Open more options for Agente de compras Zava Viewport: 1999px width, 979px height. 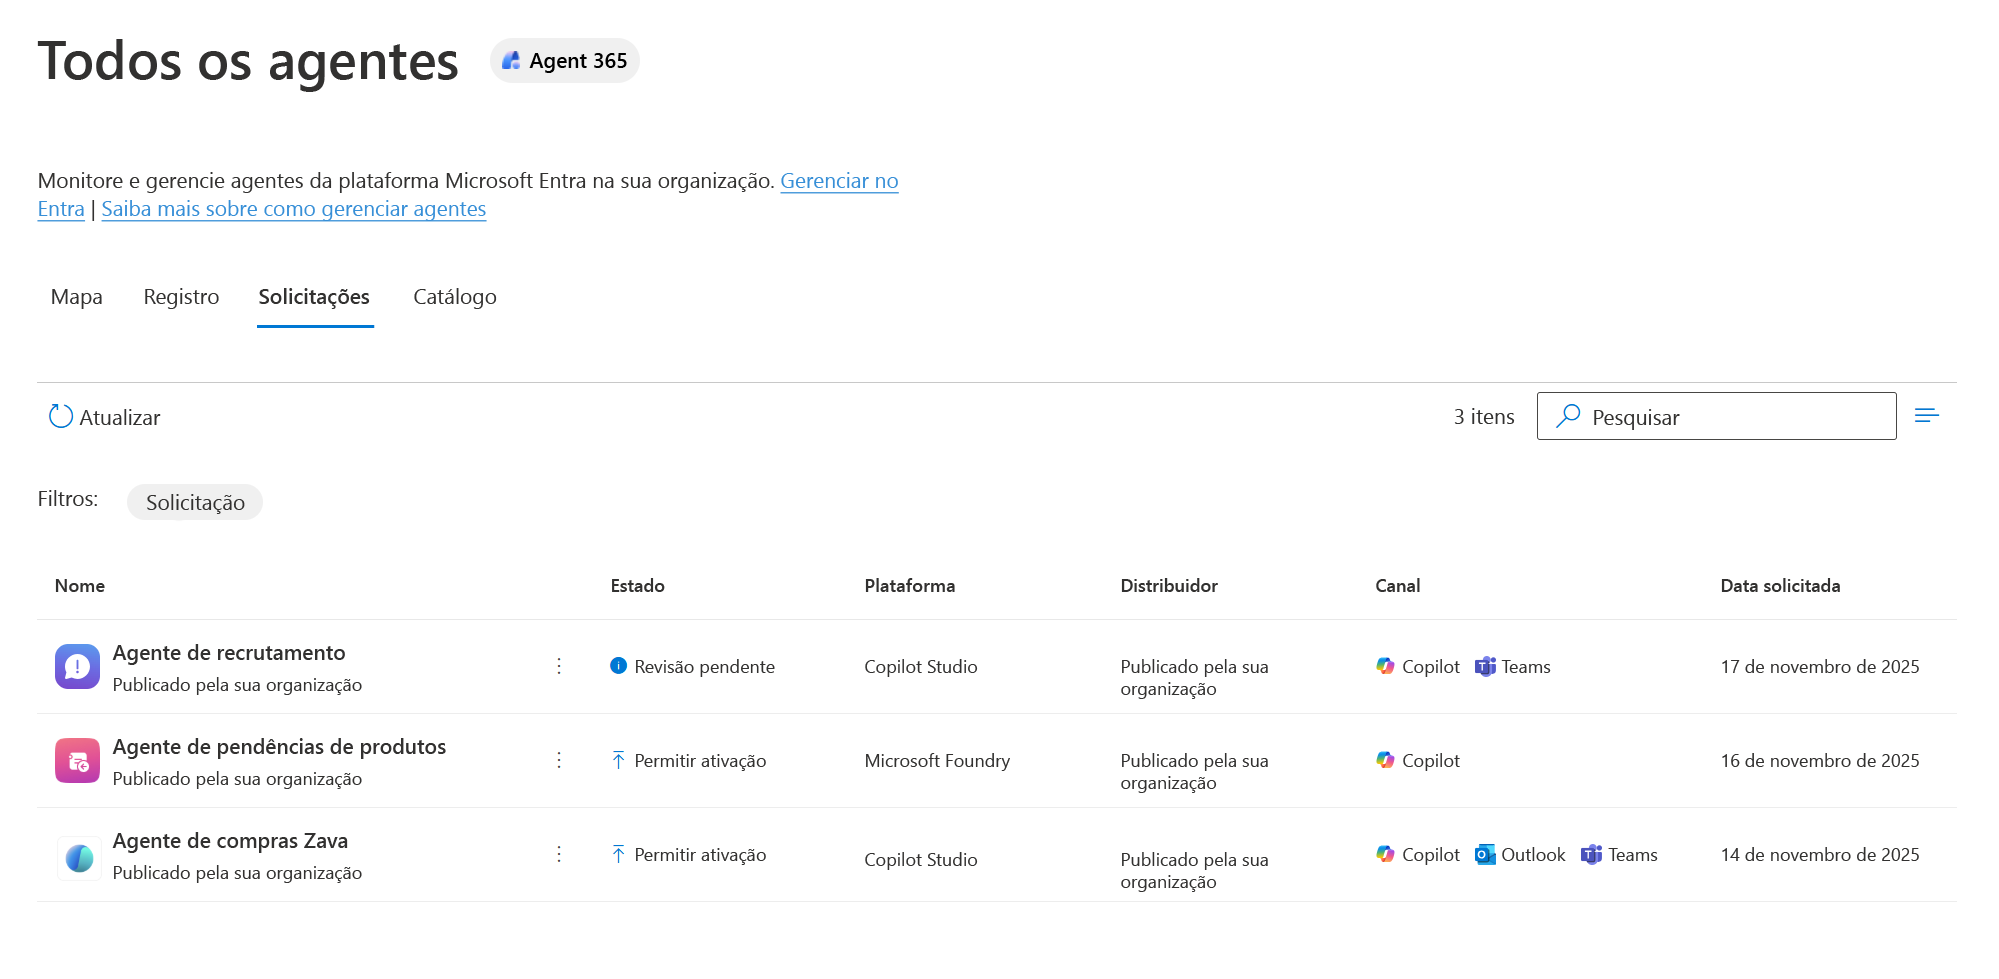click(x=559, y=854)
